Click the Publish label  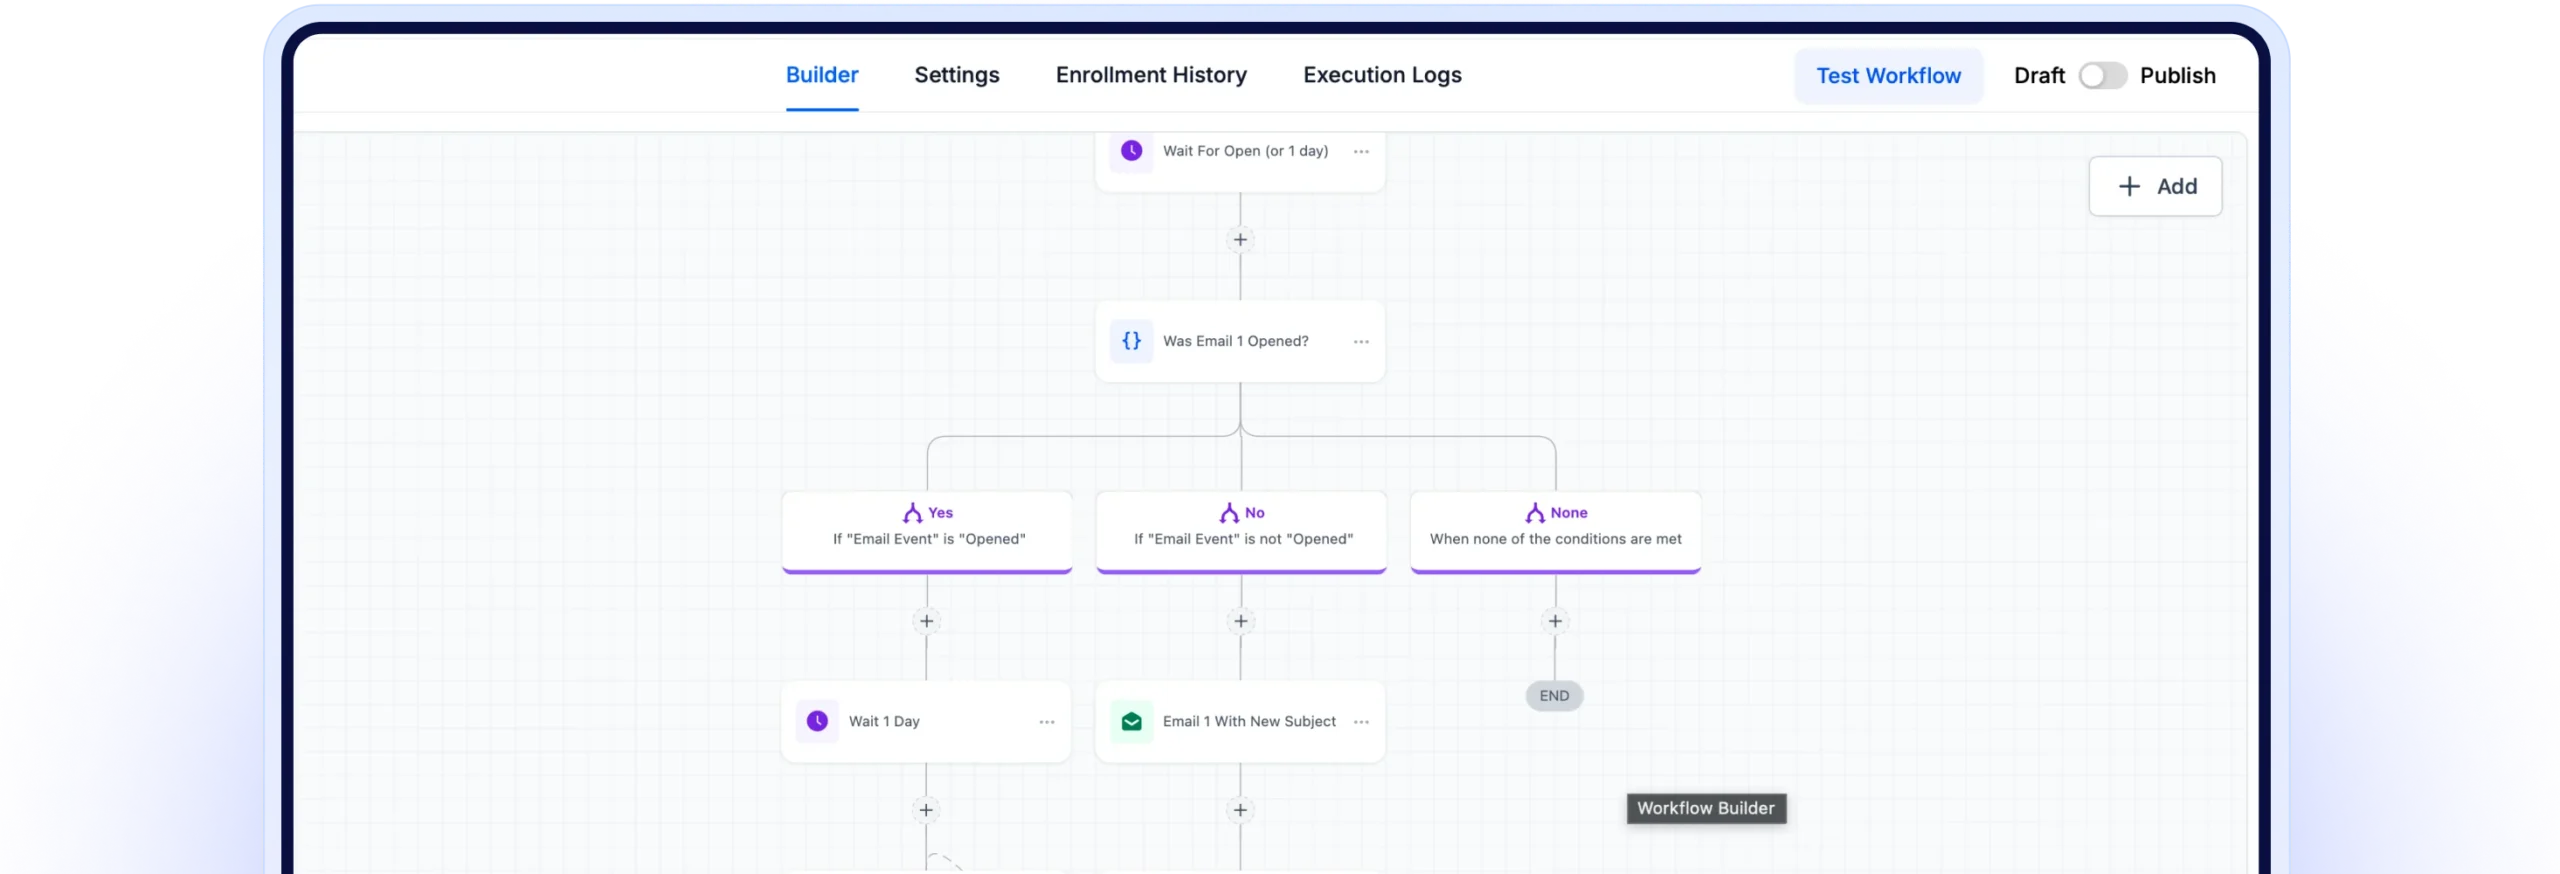click(2177, 76)
